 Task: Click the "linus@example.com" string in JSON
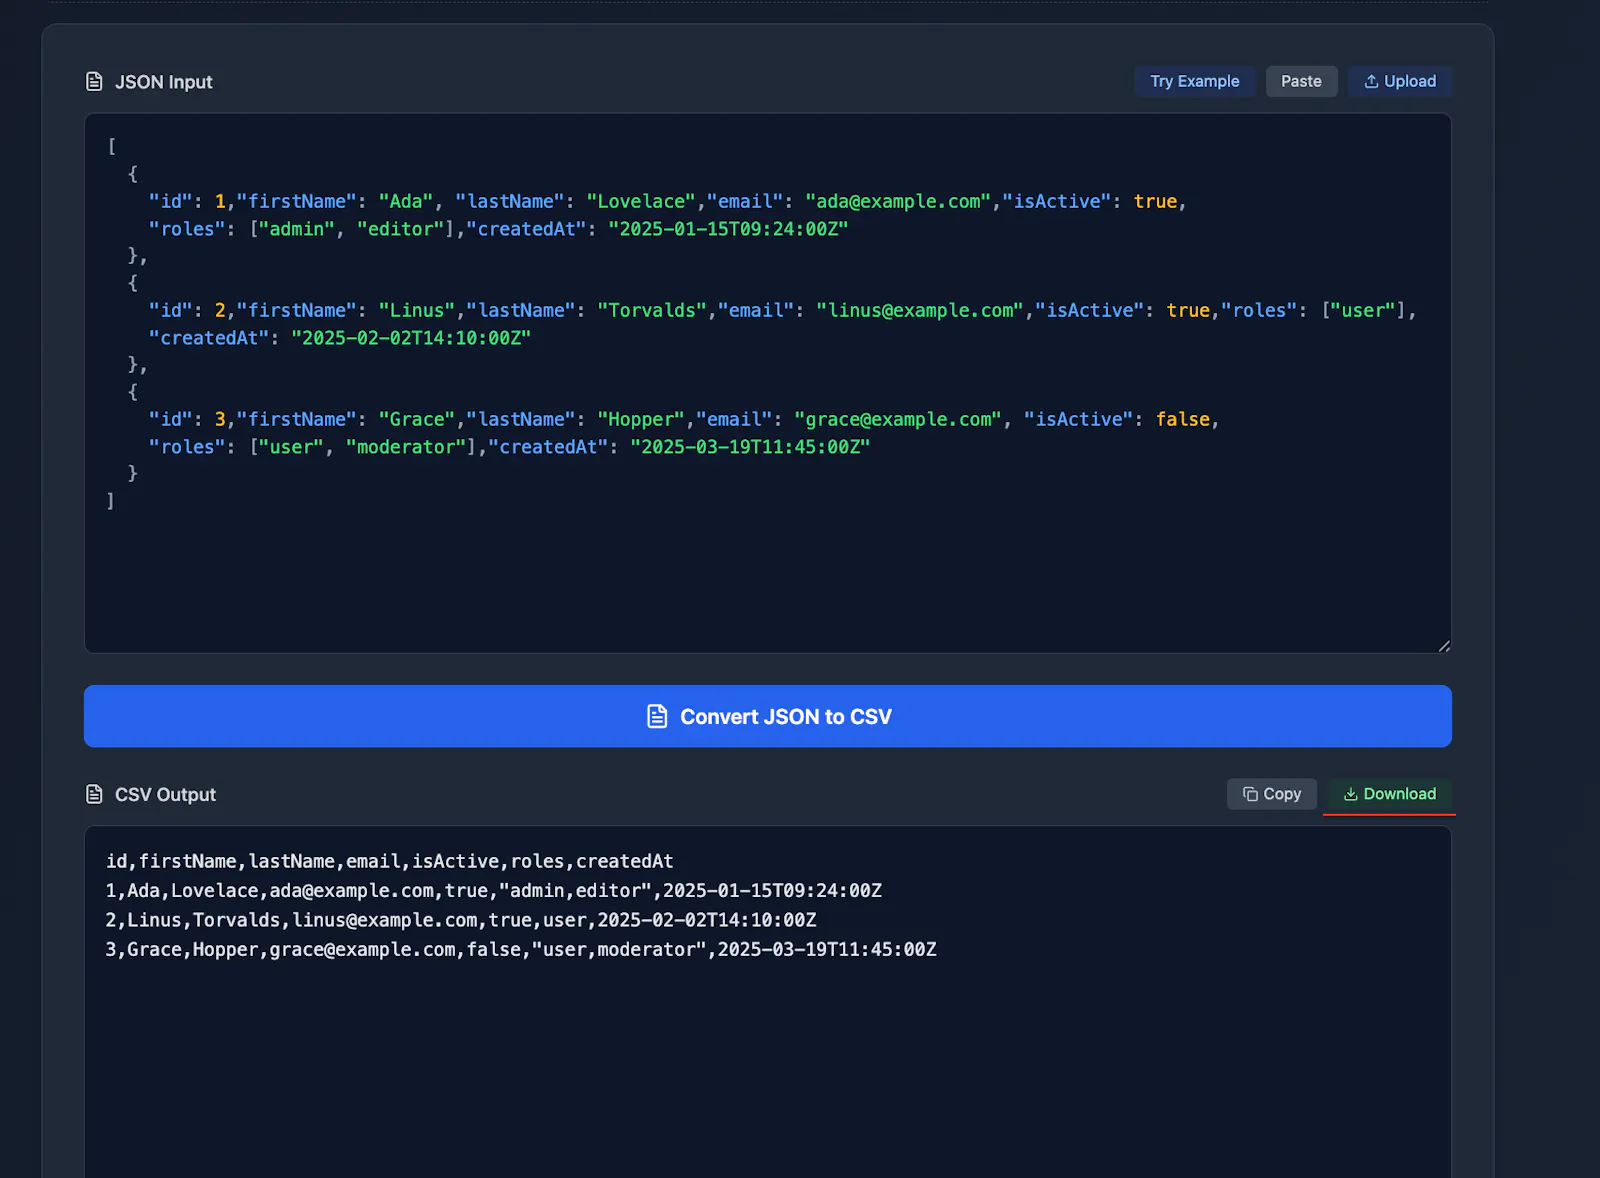tap(920, 310)
